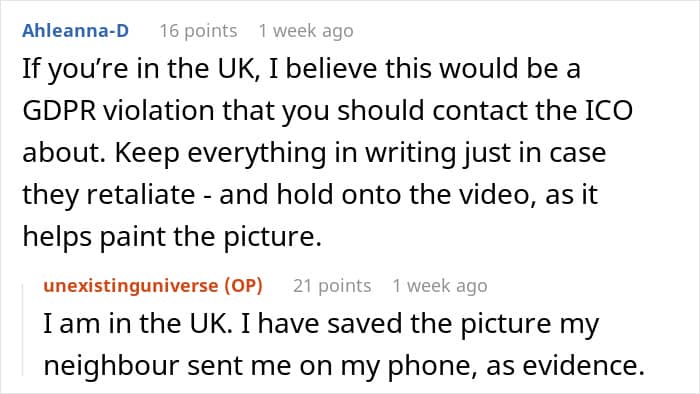Open the top comment's 1 week ago timestamp

tap(306, 31)
